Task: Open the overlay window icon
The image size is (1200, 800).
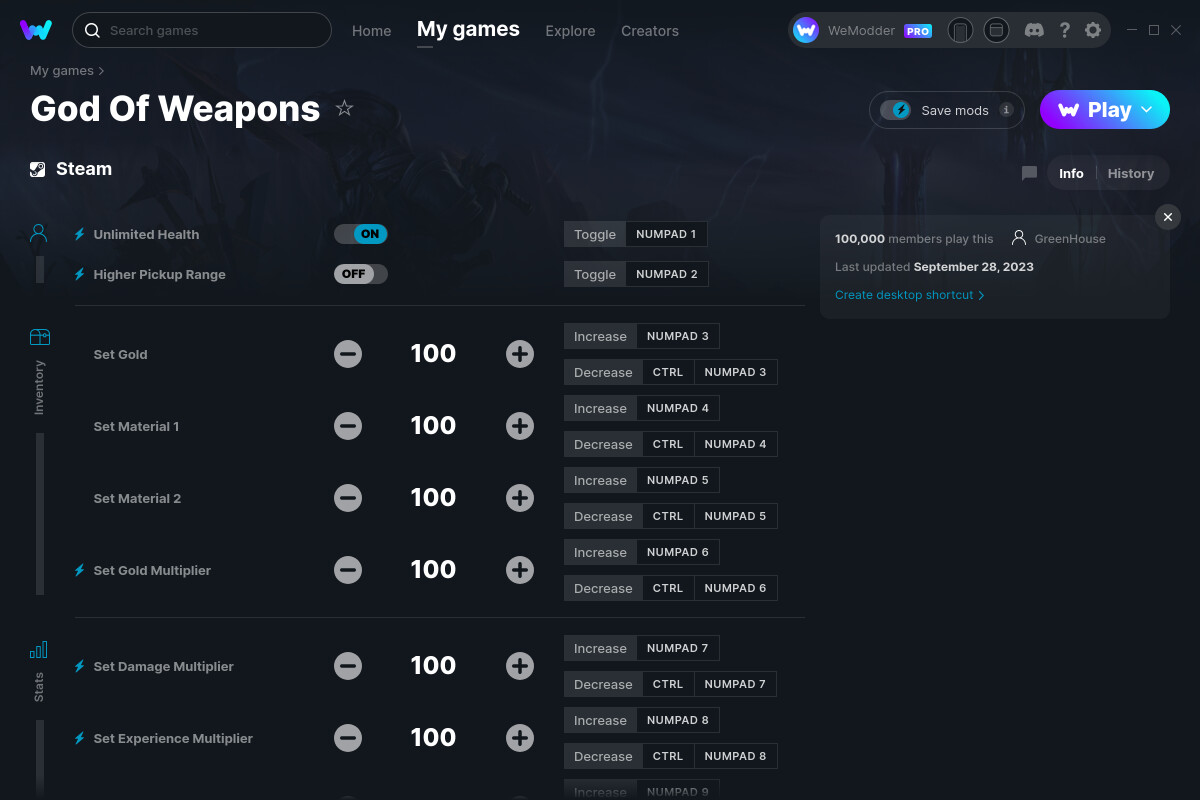Action: 996,30
